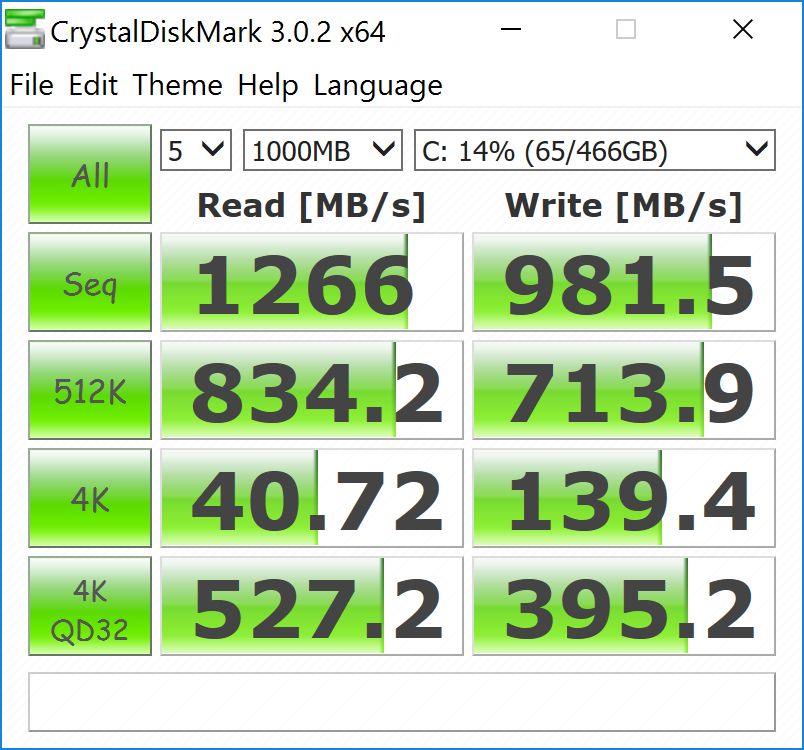The width and height of the screenshot is (804, 750).
Task: Click the 4K QD32 read result 527.2
Action: 312,606
